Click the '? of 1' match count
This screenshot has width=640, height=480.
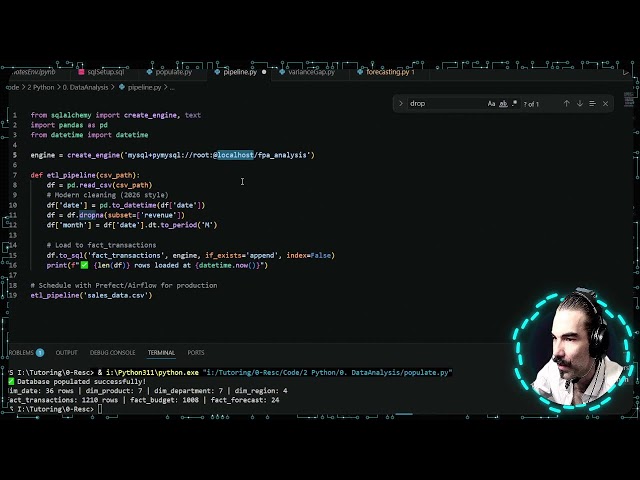click(x=531, y=104)
